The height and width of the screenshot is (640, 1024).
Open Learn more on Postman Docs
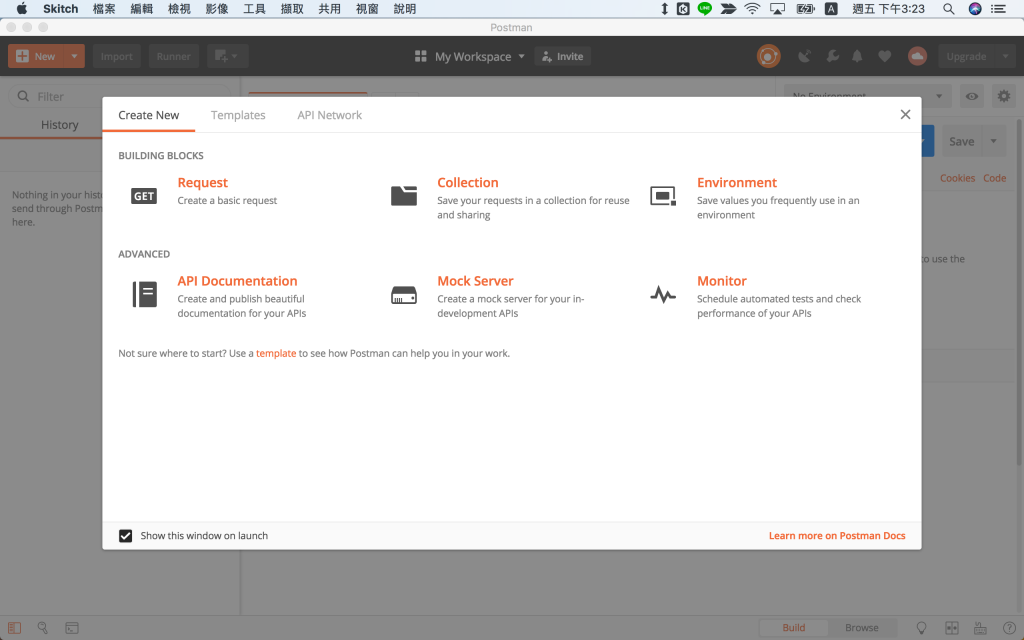pyautogui.click(x=837, y=536)
